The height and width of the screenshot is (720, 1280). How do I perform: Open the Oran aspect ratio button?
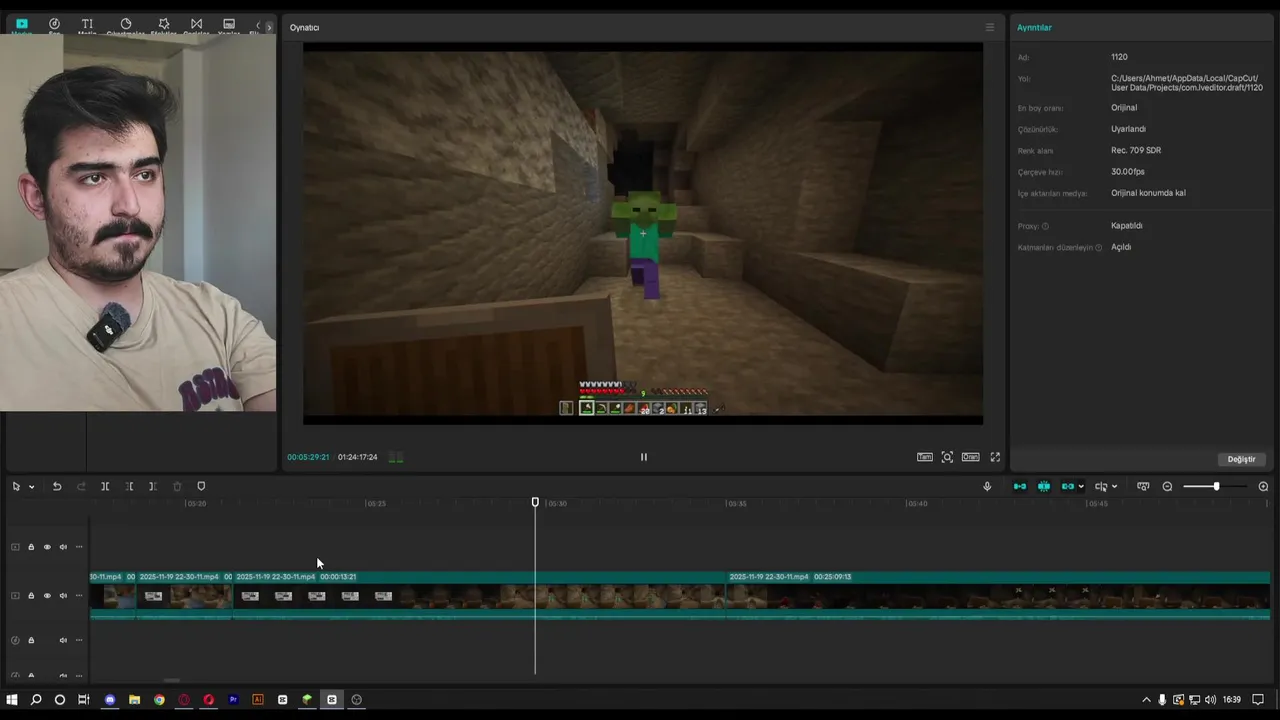pyautogui.click(x=970, y=457)
